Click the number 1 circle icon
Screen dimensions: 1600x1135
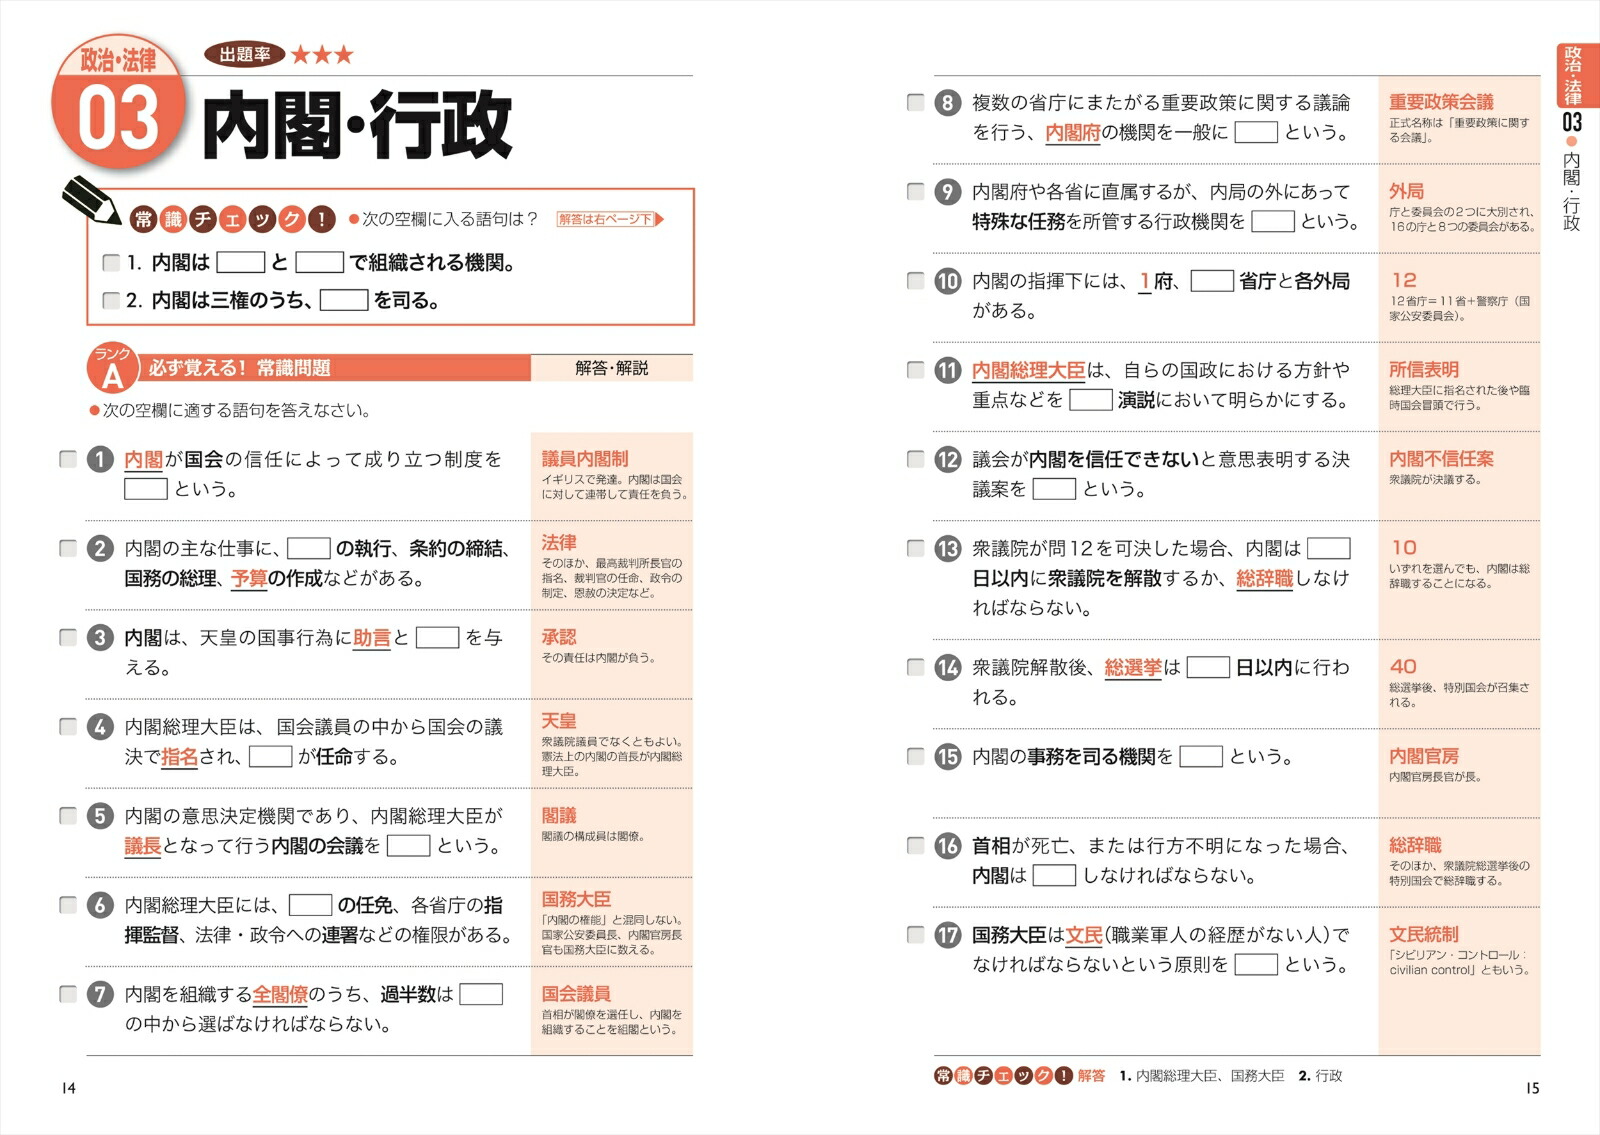100,459
